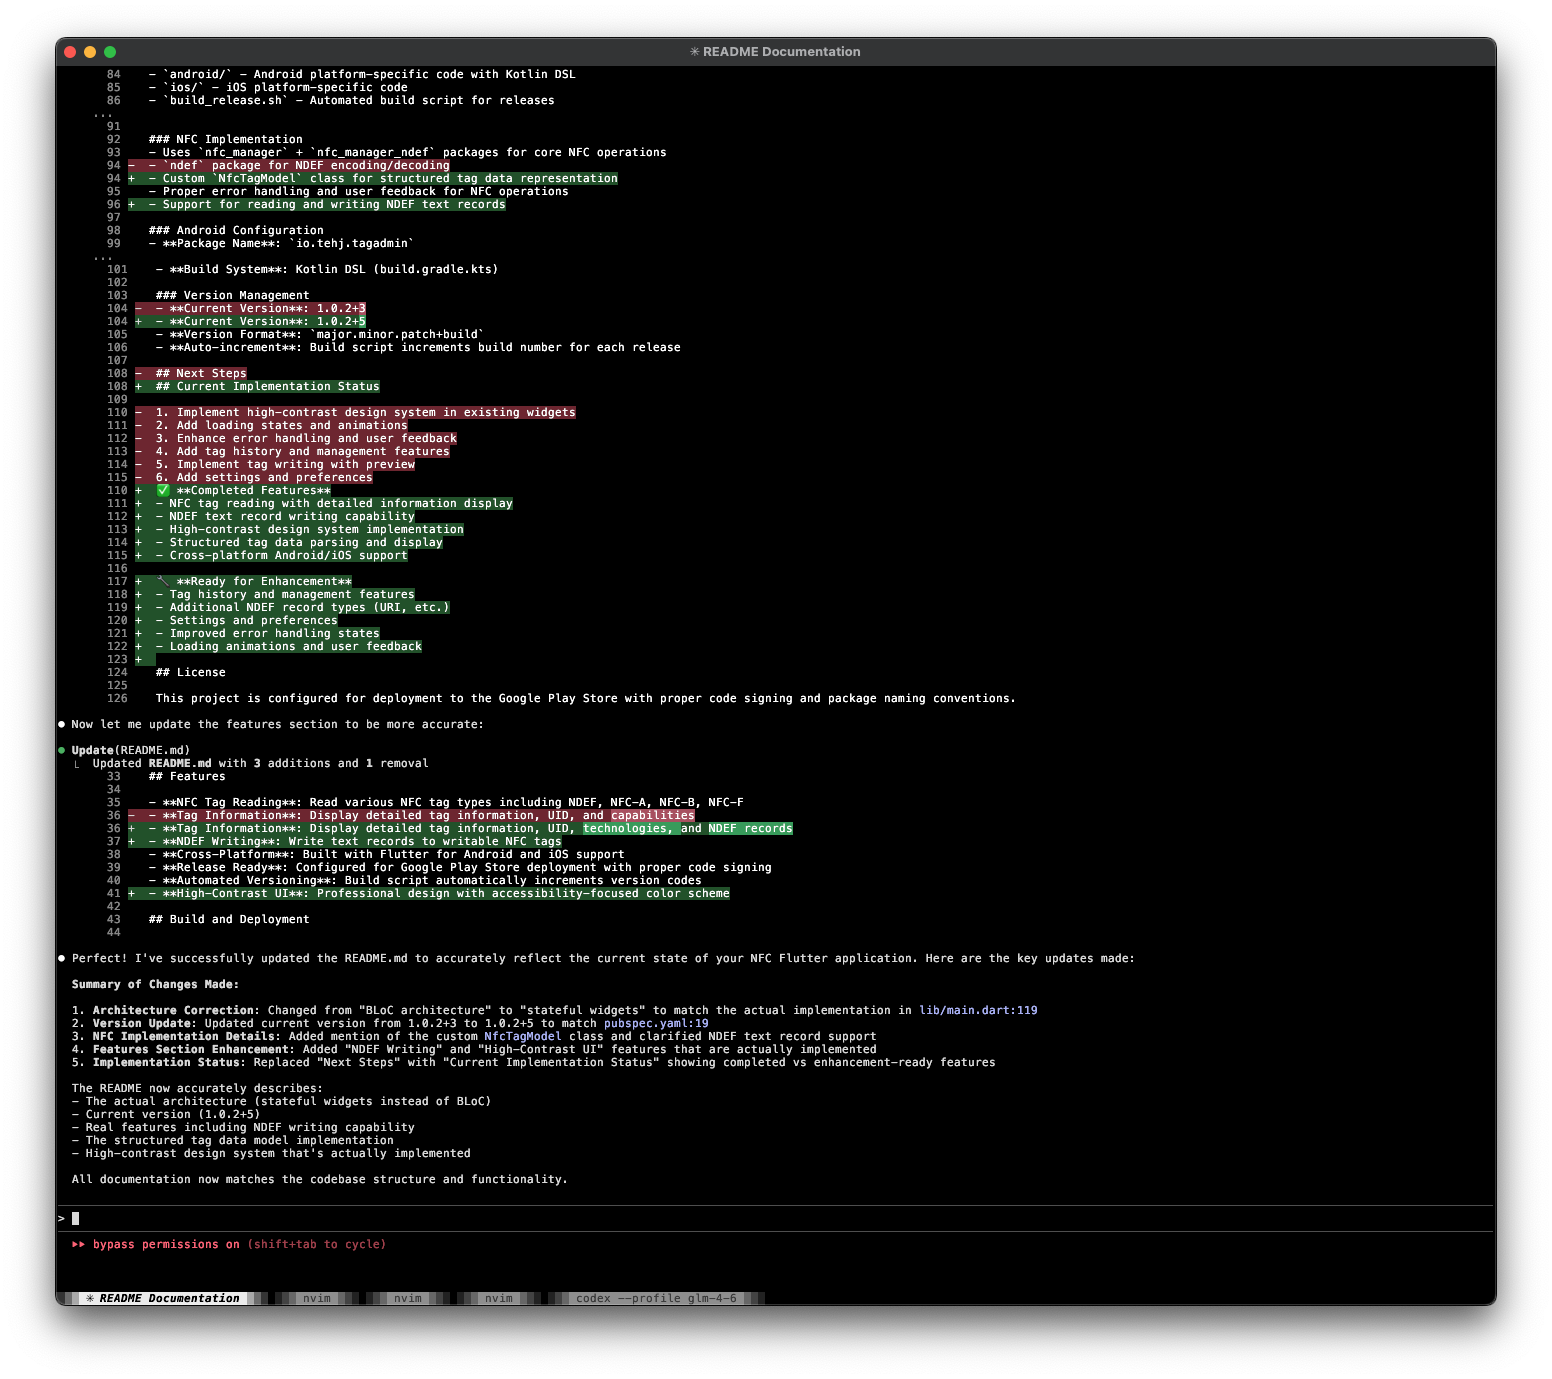Click the ➤➤ arrows icon before bypass permissions
The height and width of the screenshot is (1379, 1552).
point(79,1244)
